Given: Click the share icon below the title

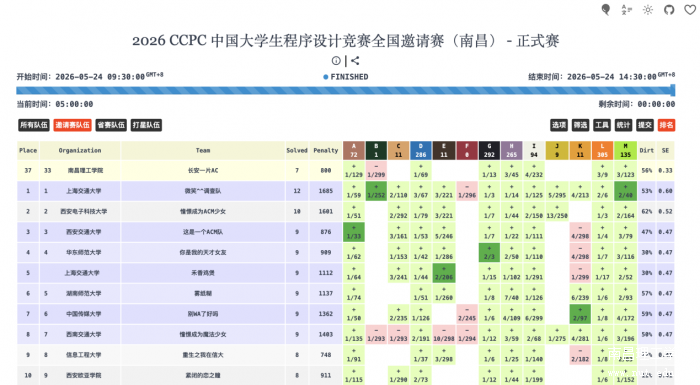Looking at the screenshot, I should click(355, 61).
